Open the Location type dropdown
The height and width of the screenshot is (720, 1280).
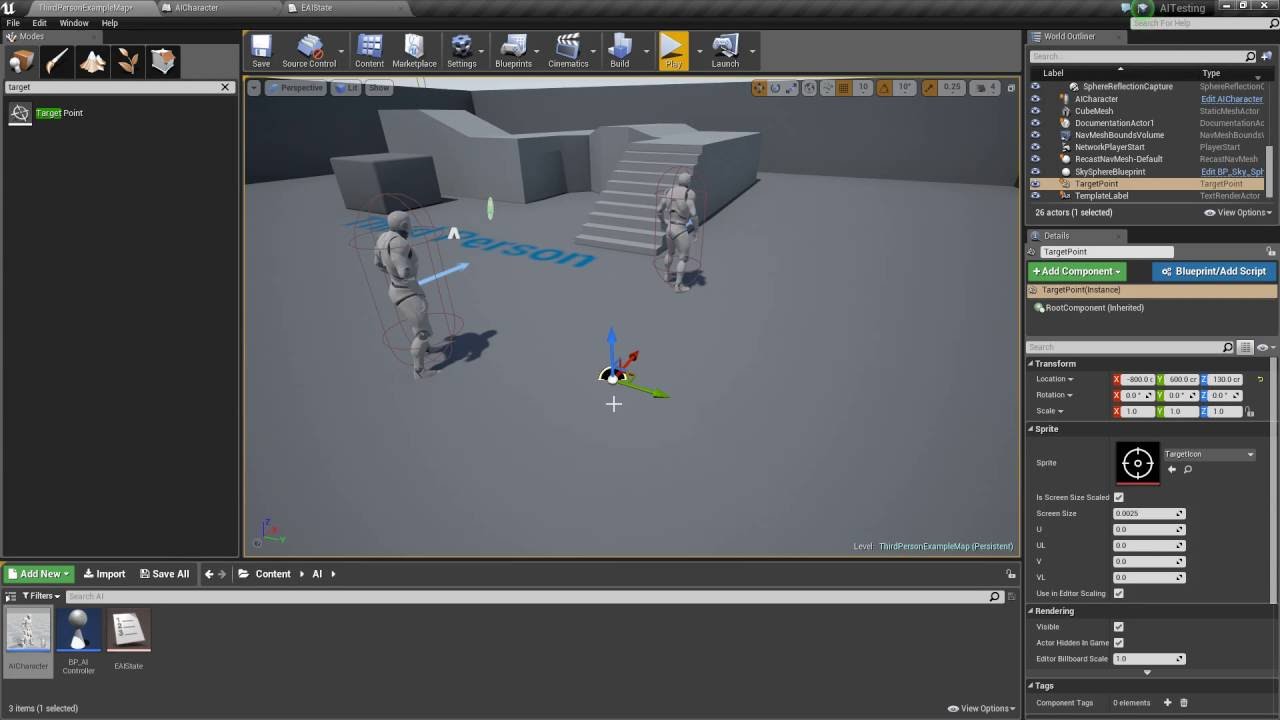coord(1055,379)
